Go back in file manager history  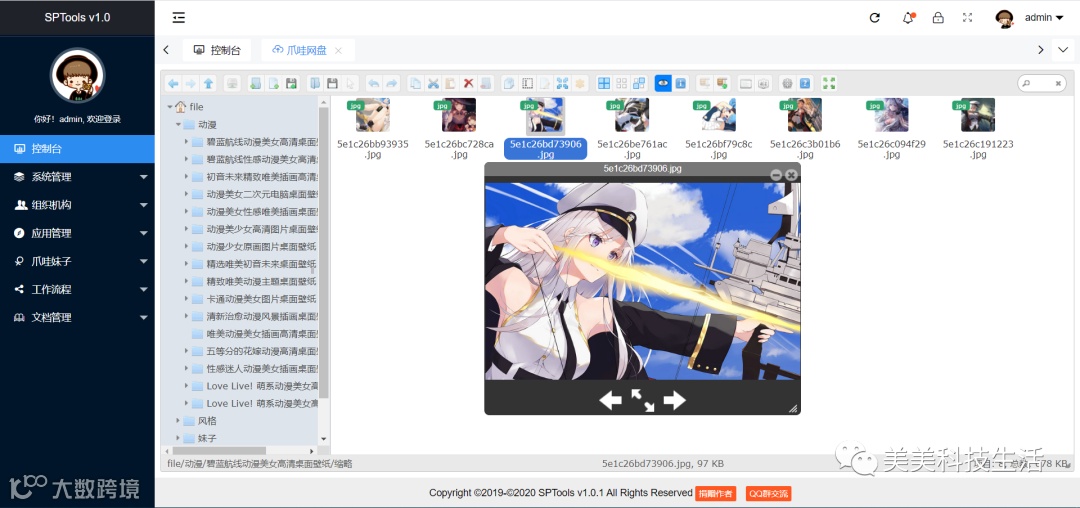click(173, 83)
